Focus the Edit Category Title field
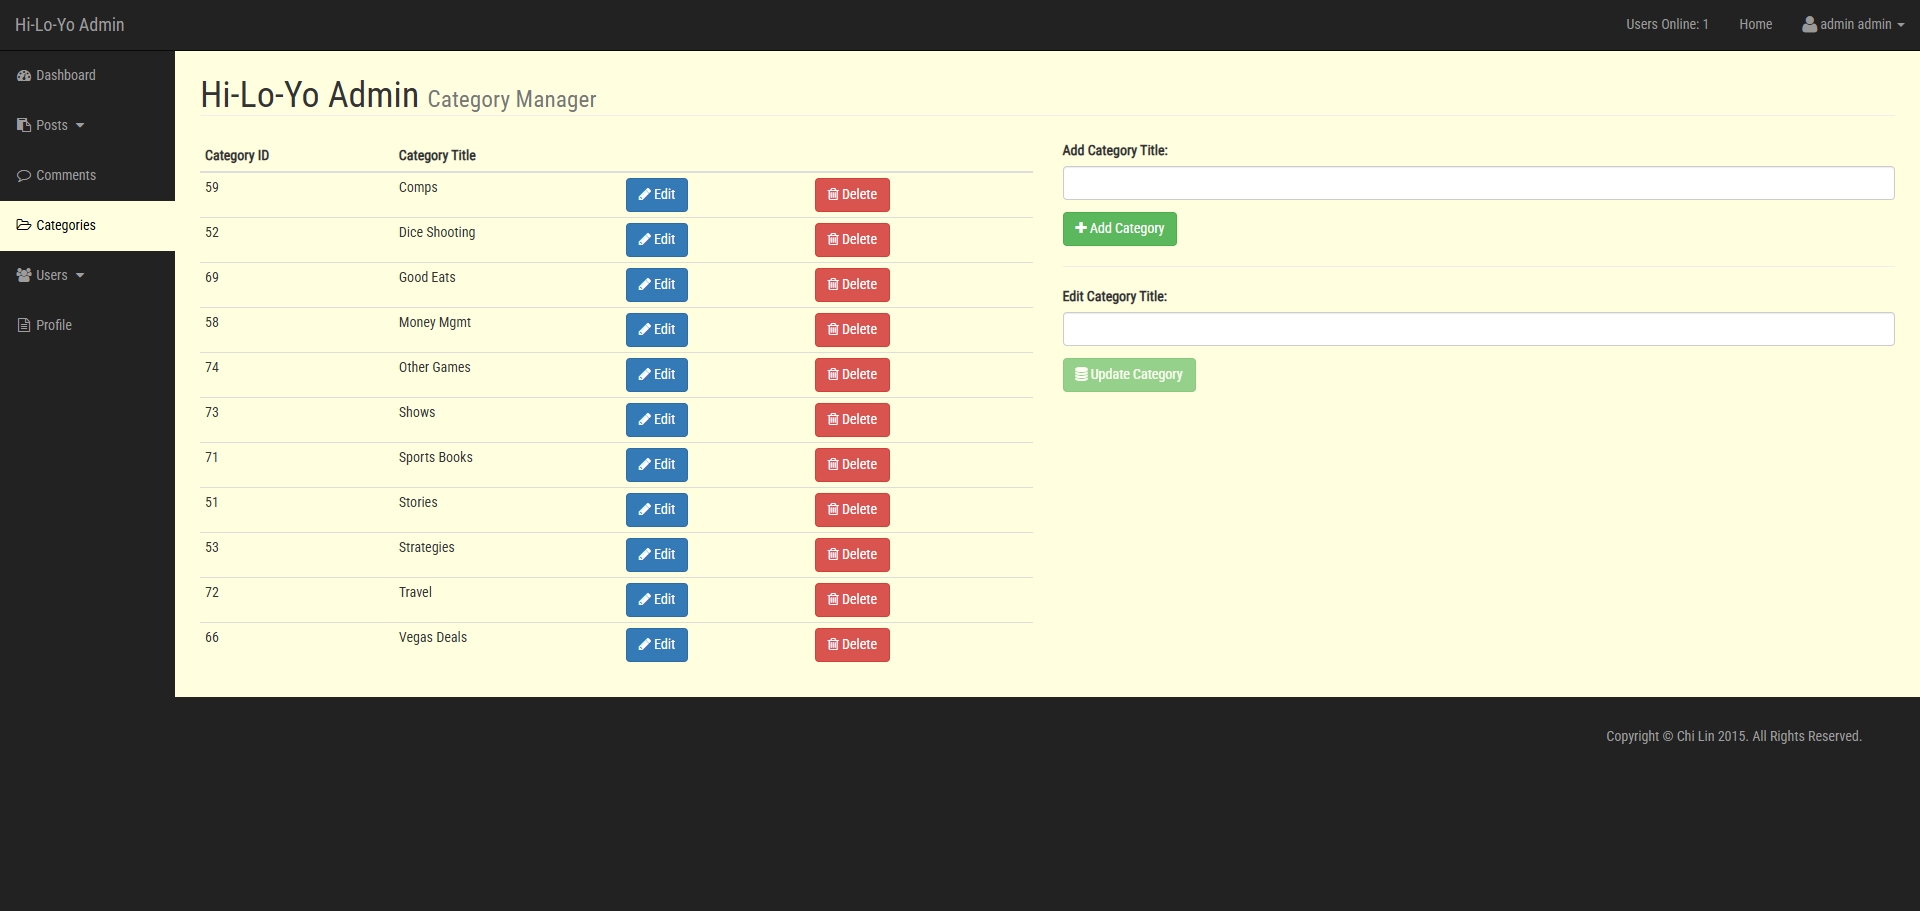 [x=1478, y=330]
